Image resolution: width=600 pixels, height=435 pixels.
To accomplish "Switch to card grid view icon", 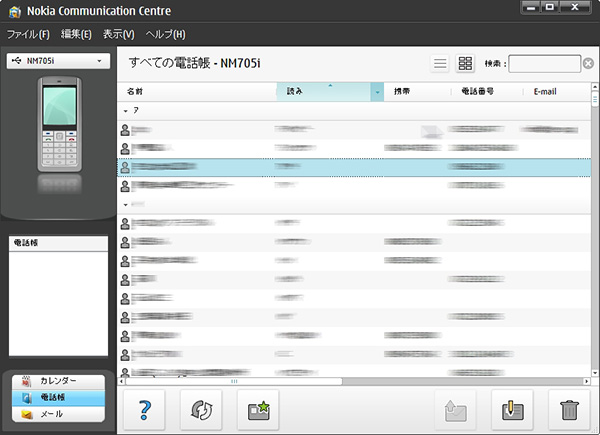I will coord(465,63).
